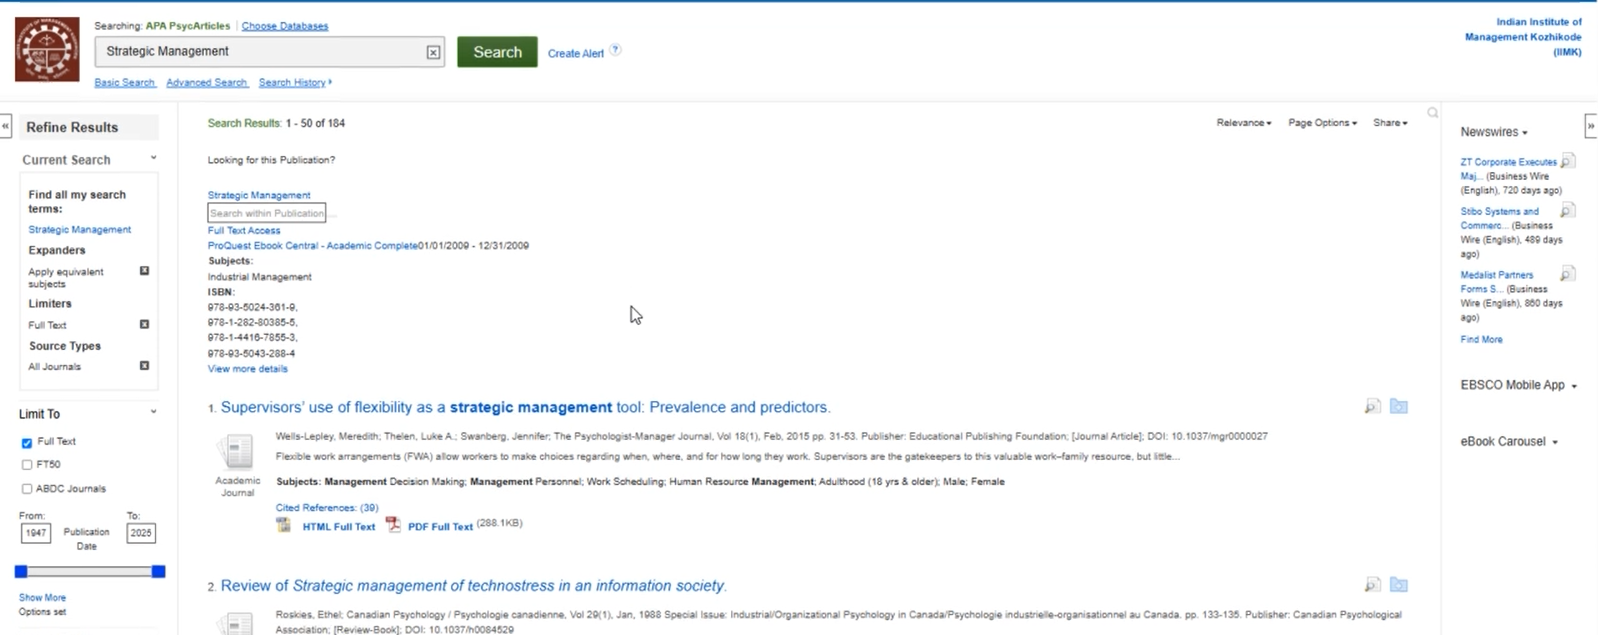1598x635 pixels.
Task: Go to Advanced Search
Action: 206,83
